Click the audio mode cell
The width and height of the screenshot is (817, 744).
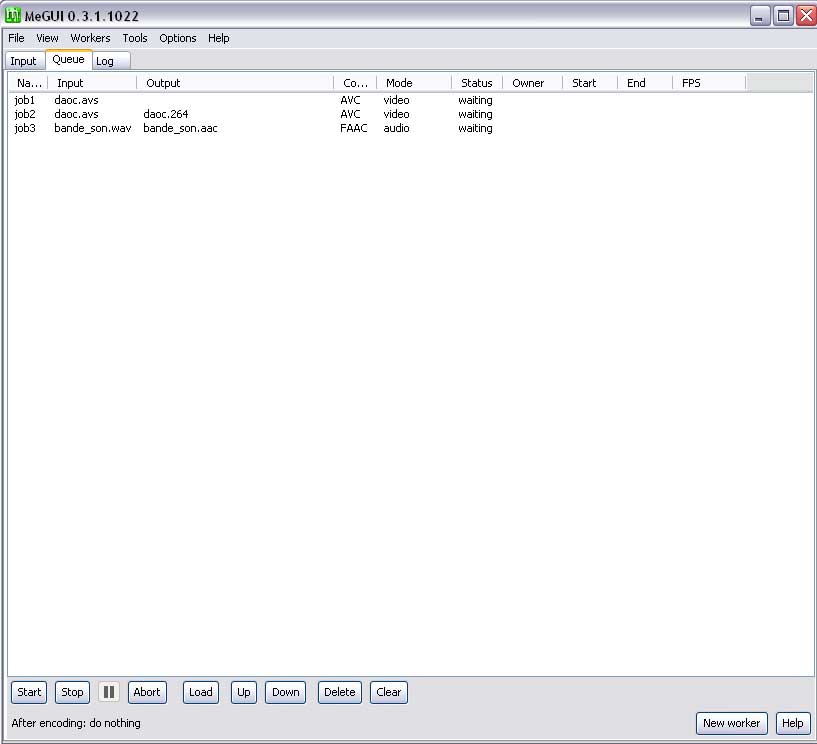click(x=397, y=128)
